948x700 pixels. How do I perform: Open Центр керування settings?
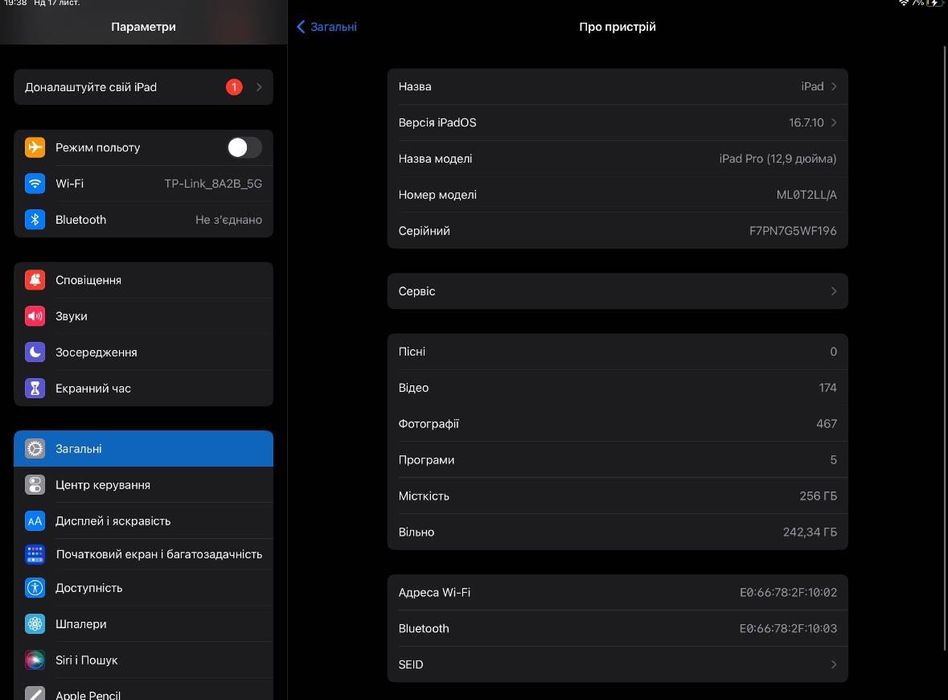pos(143,485)
